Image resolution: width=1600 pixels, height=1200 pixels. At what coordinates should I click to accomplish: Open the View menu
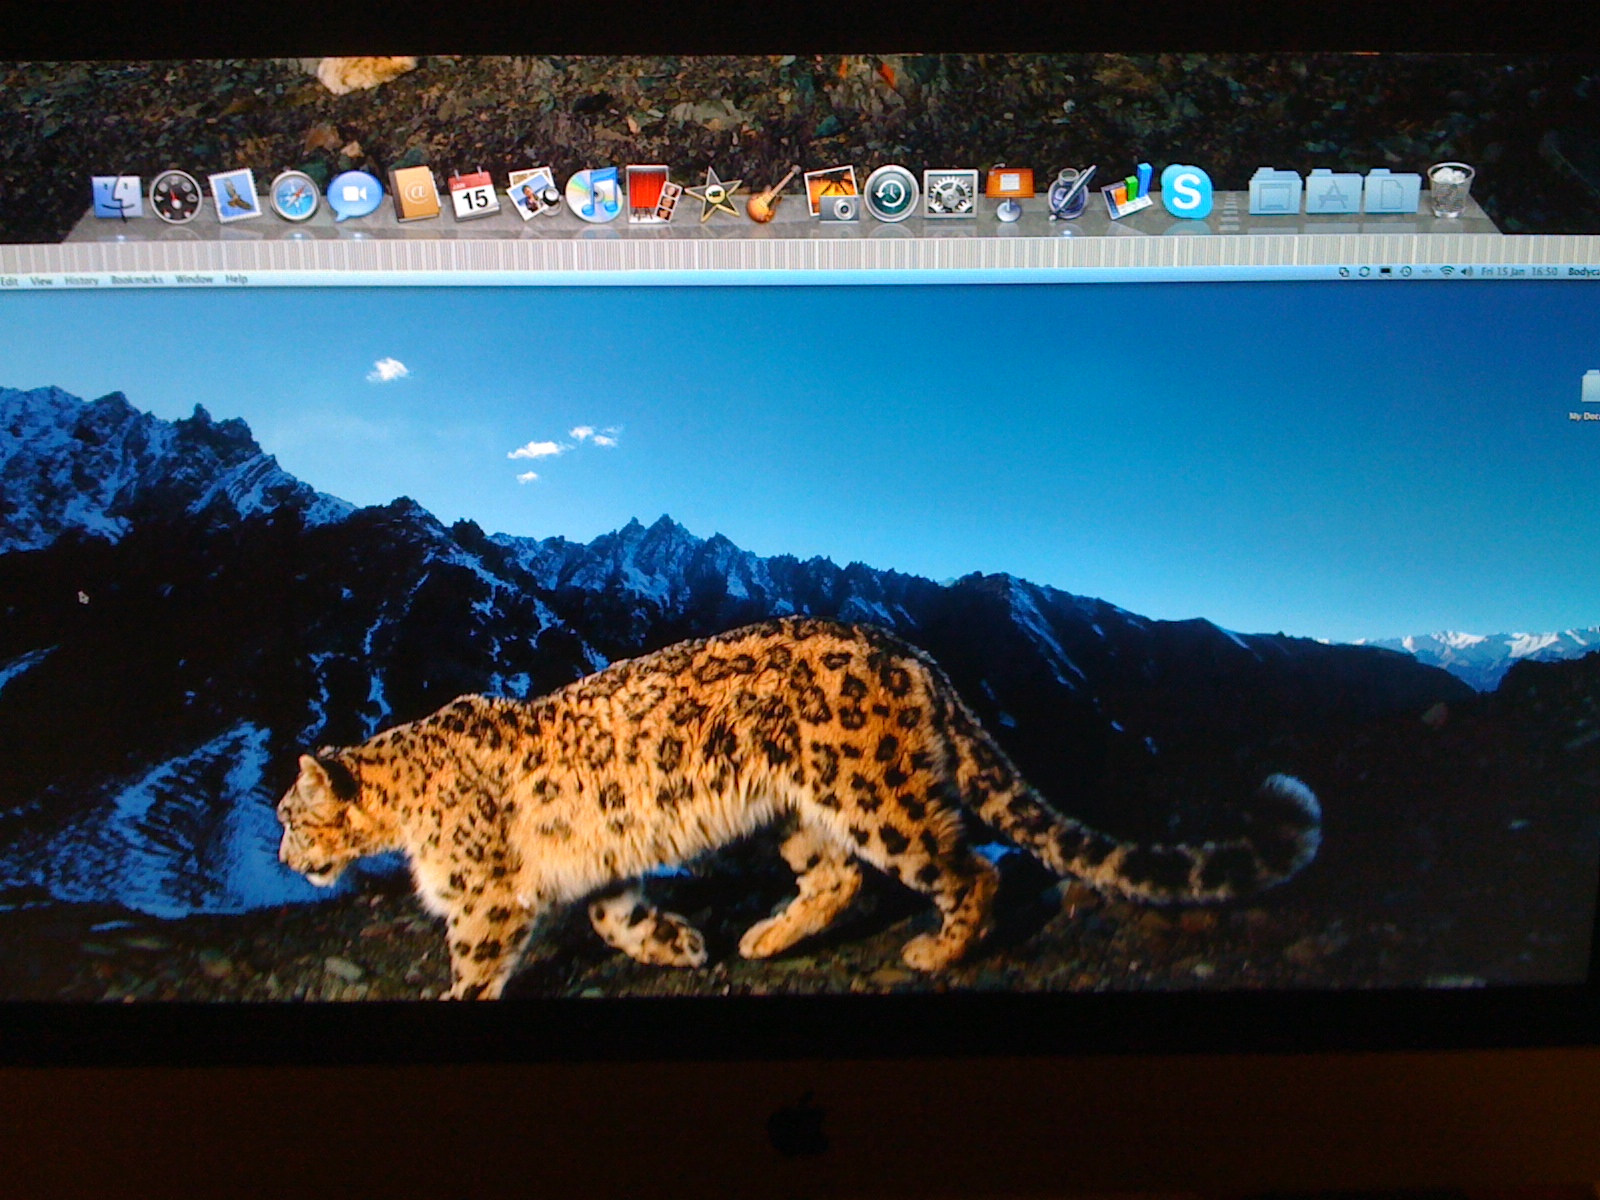41,281
